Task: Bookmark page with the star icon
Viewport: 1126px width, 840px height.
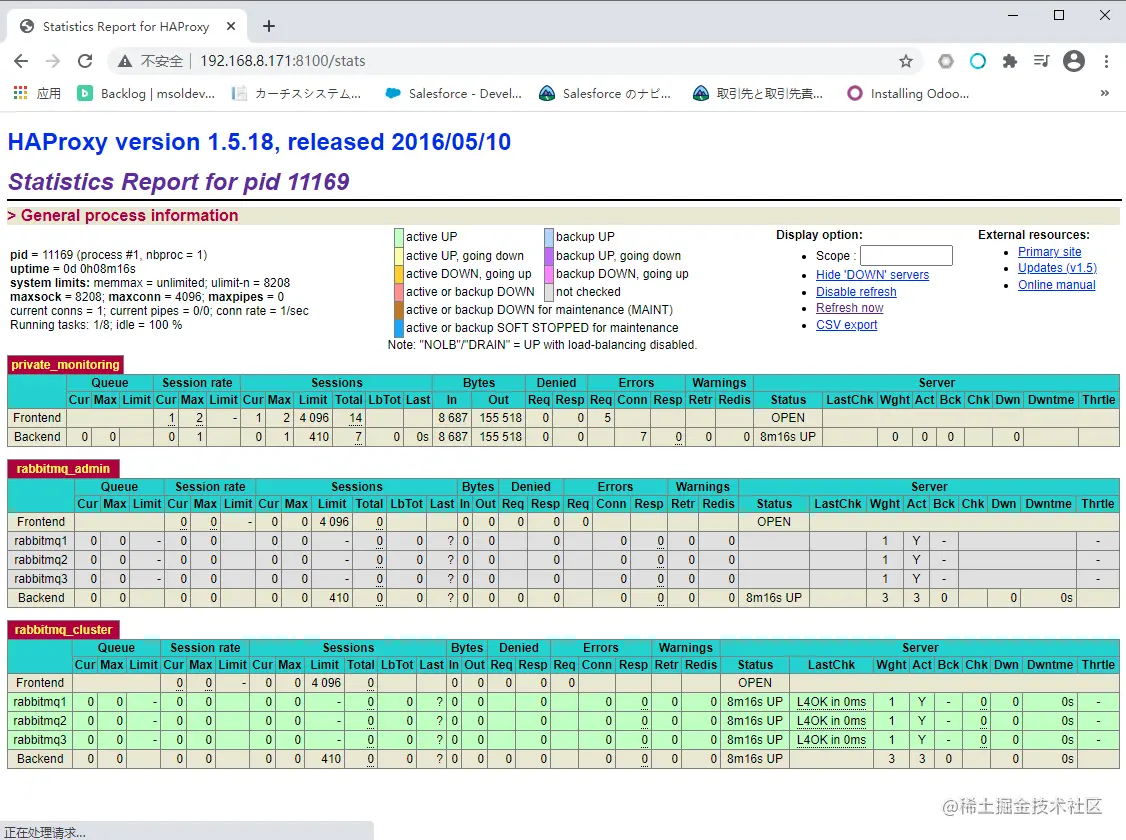Action: (906, 61)
